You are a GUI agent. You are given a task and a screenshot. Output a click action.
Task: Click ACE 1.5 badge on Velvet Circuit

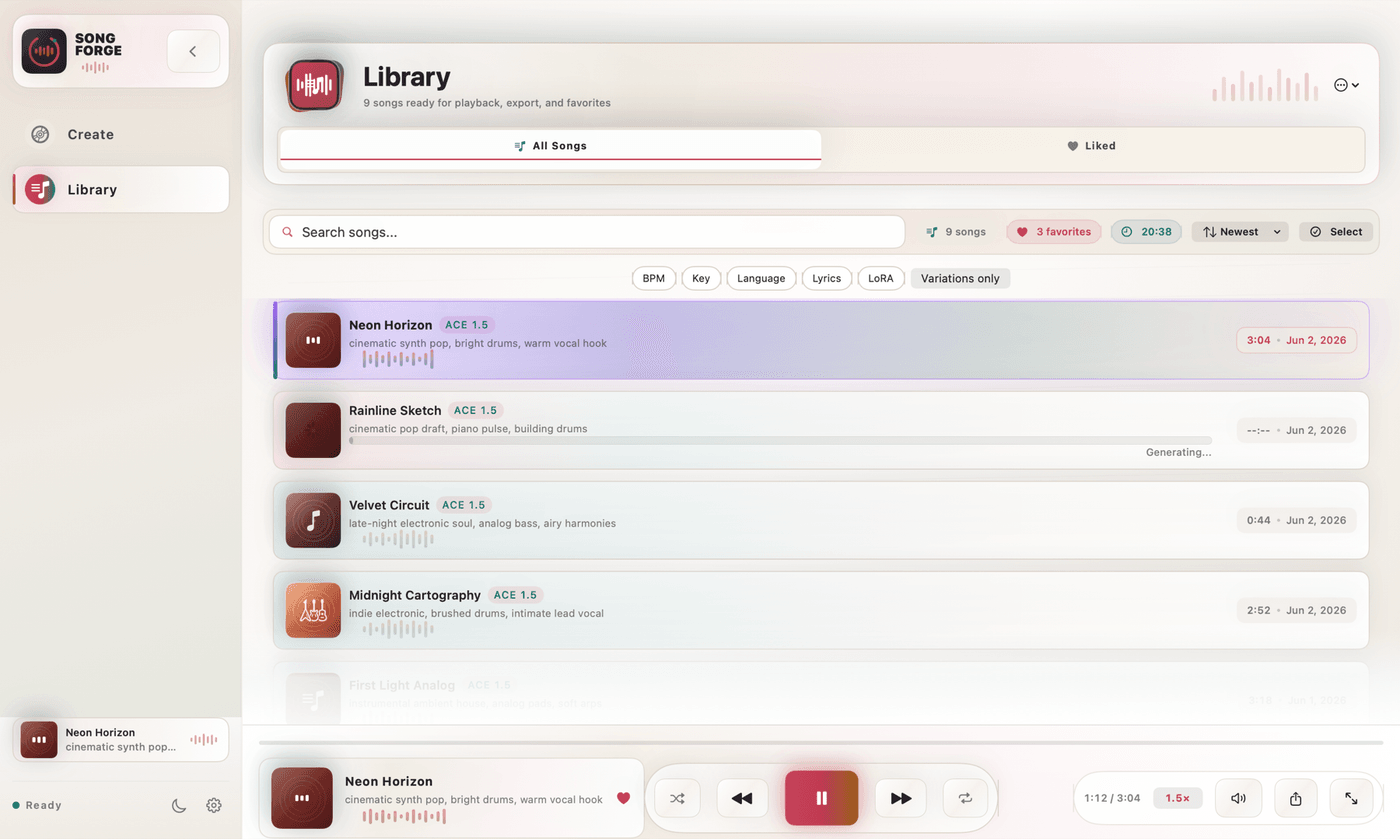(464, 505)
